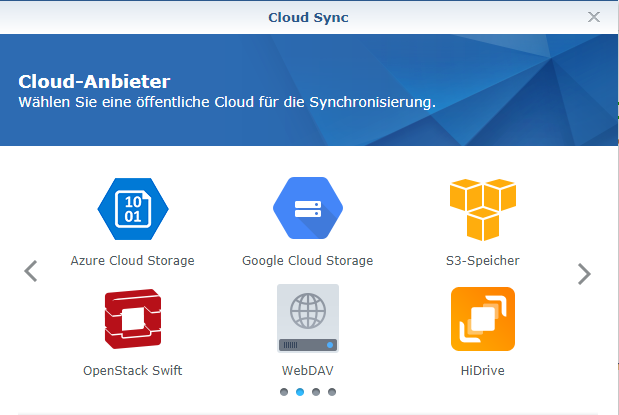Click the OpenStack Swift text label
Image resolution: width=619 pixels, height=415 pixels.
pyautogui.click(x=133, y=370)
